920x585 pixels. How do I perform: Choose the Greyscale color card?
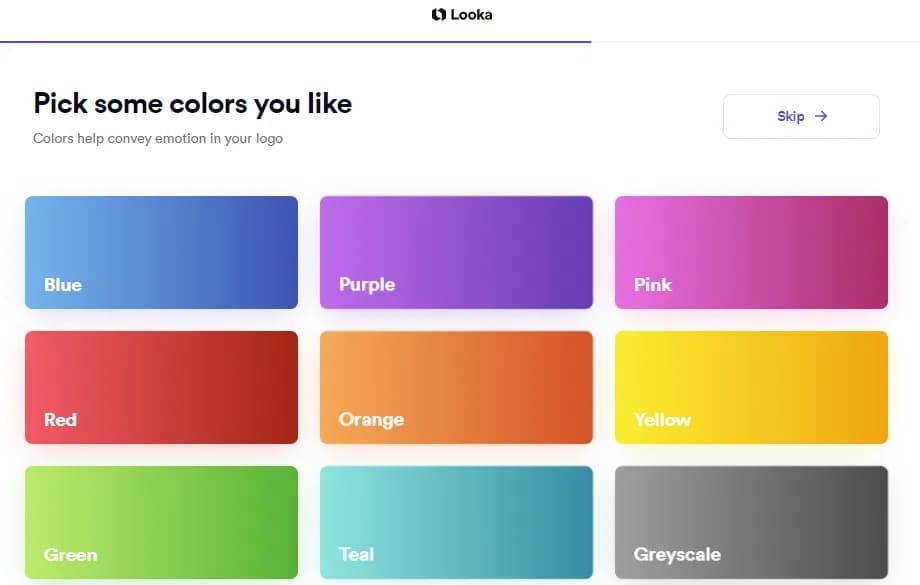click(x=751, y=522)
